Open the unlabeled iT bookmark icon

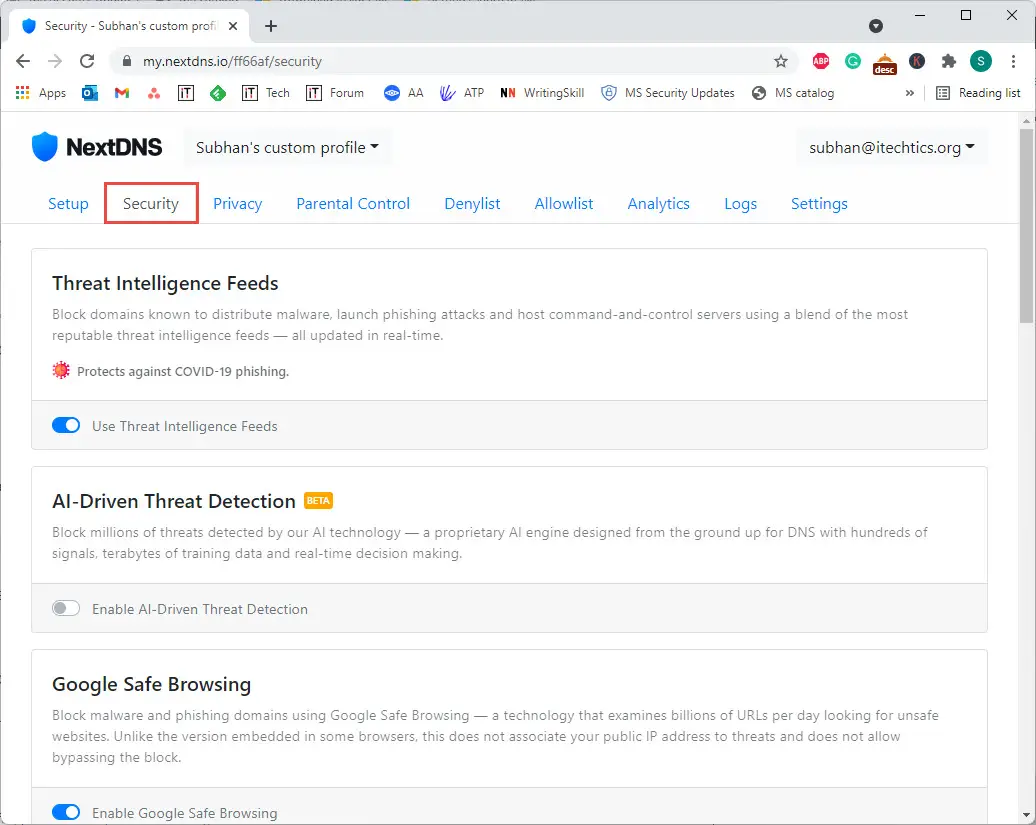186,93
